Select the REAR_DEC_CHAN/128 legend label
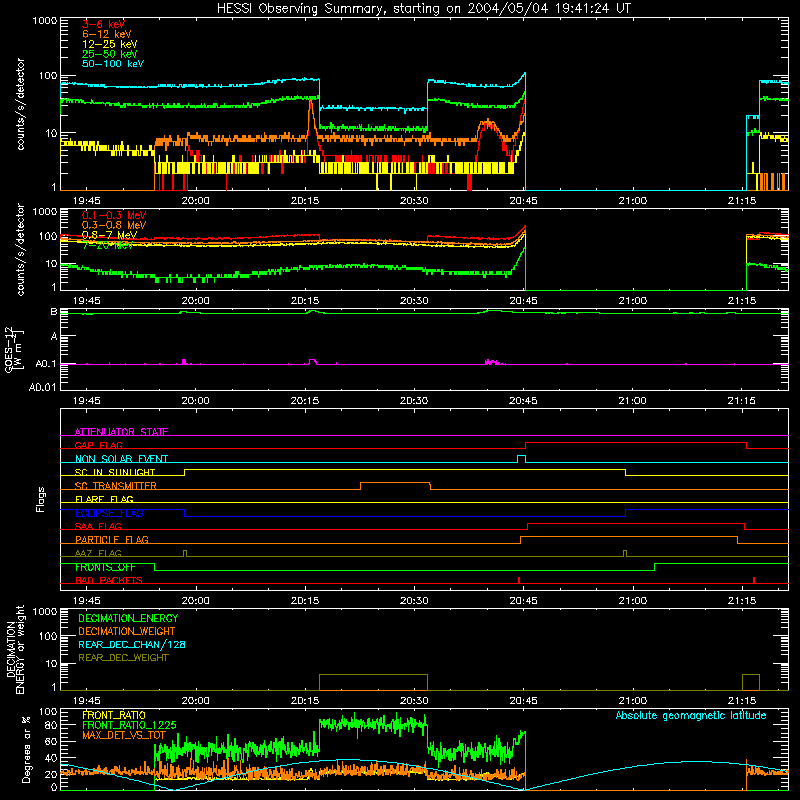The image size is (800, 800). tap(132, 644)
